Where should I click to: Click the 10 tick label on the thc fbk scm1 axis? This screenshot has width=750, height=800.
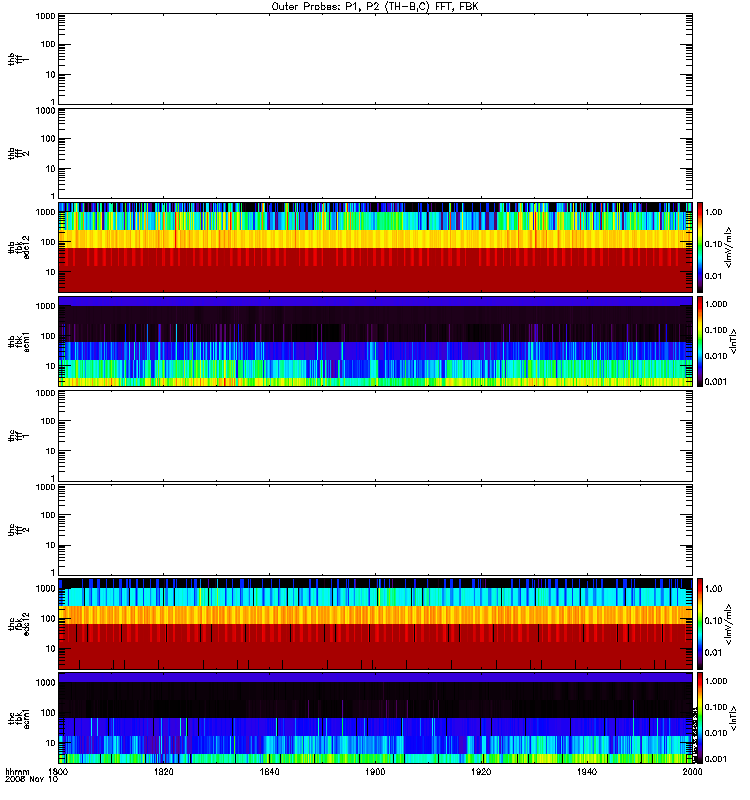tap(51, 743)
